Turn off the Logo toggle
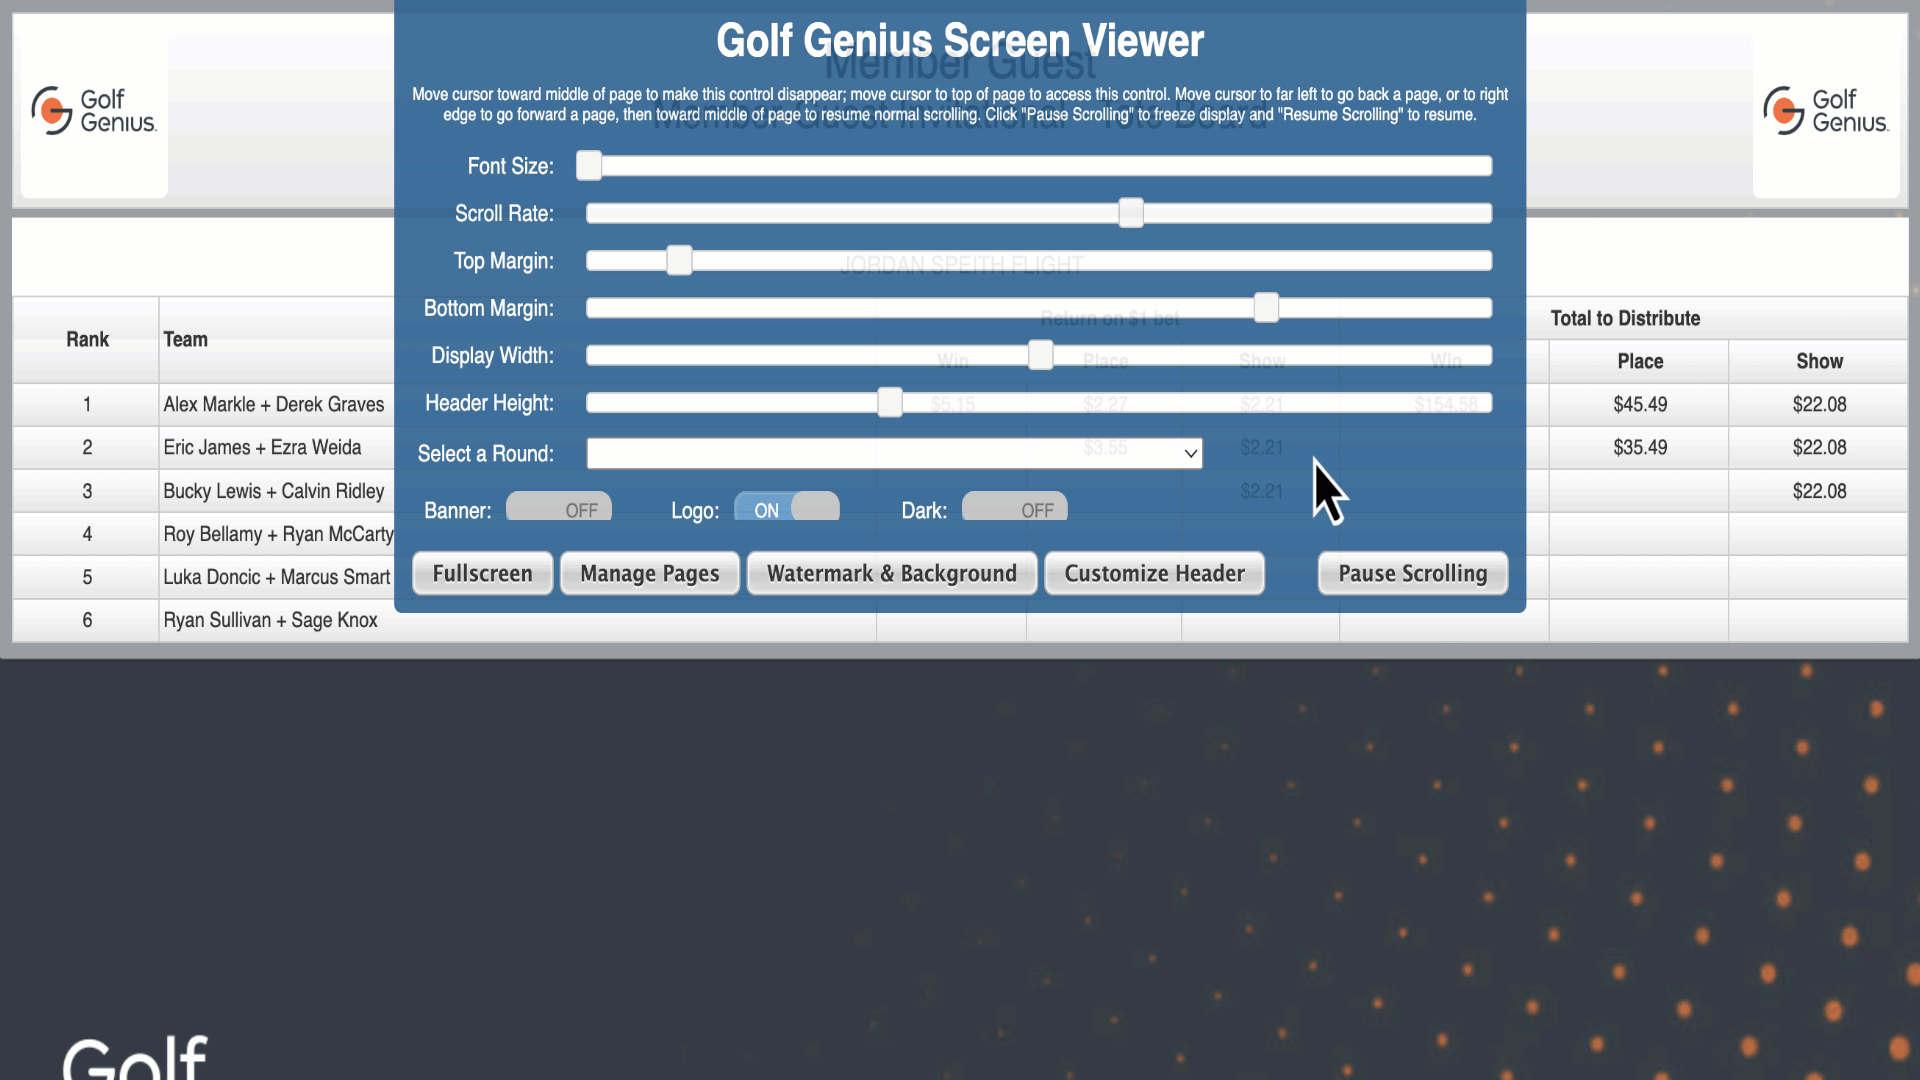The height and width of the screenshot is (1080, 1920). (x=787, y=507)
